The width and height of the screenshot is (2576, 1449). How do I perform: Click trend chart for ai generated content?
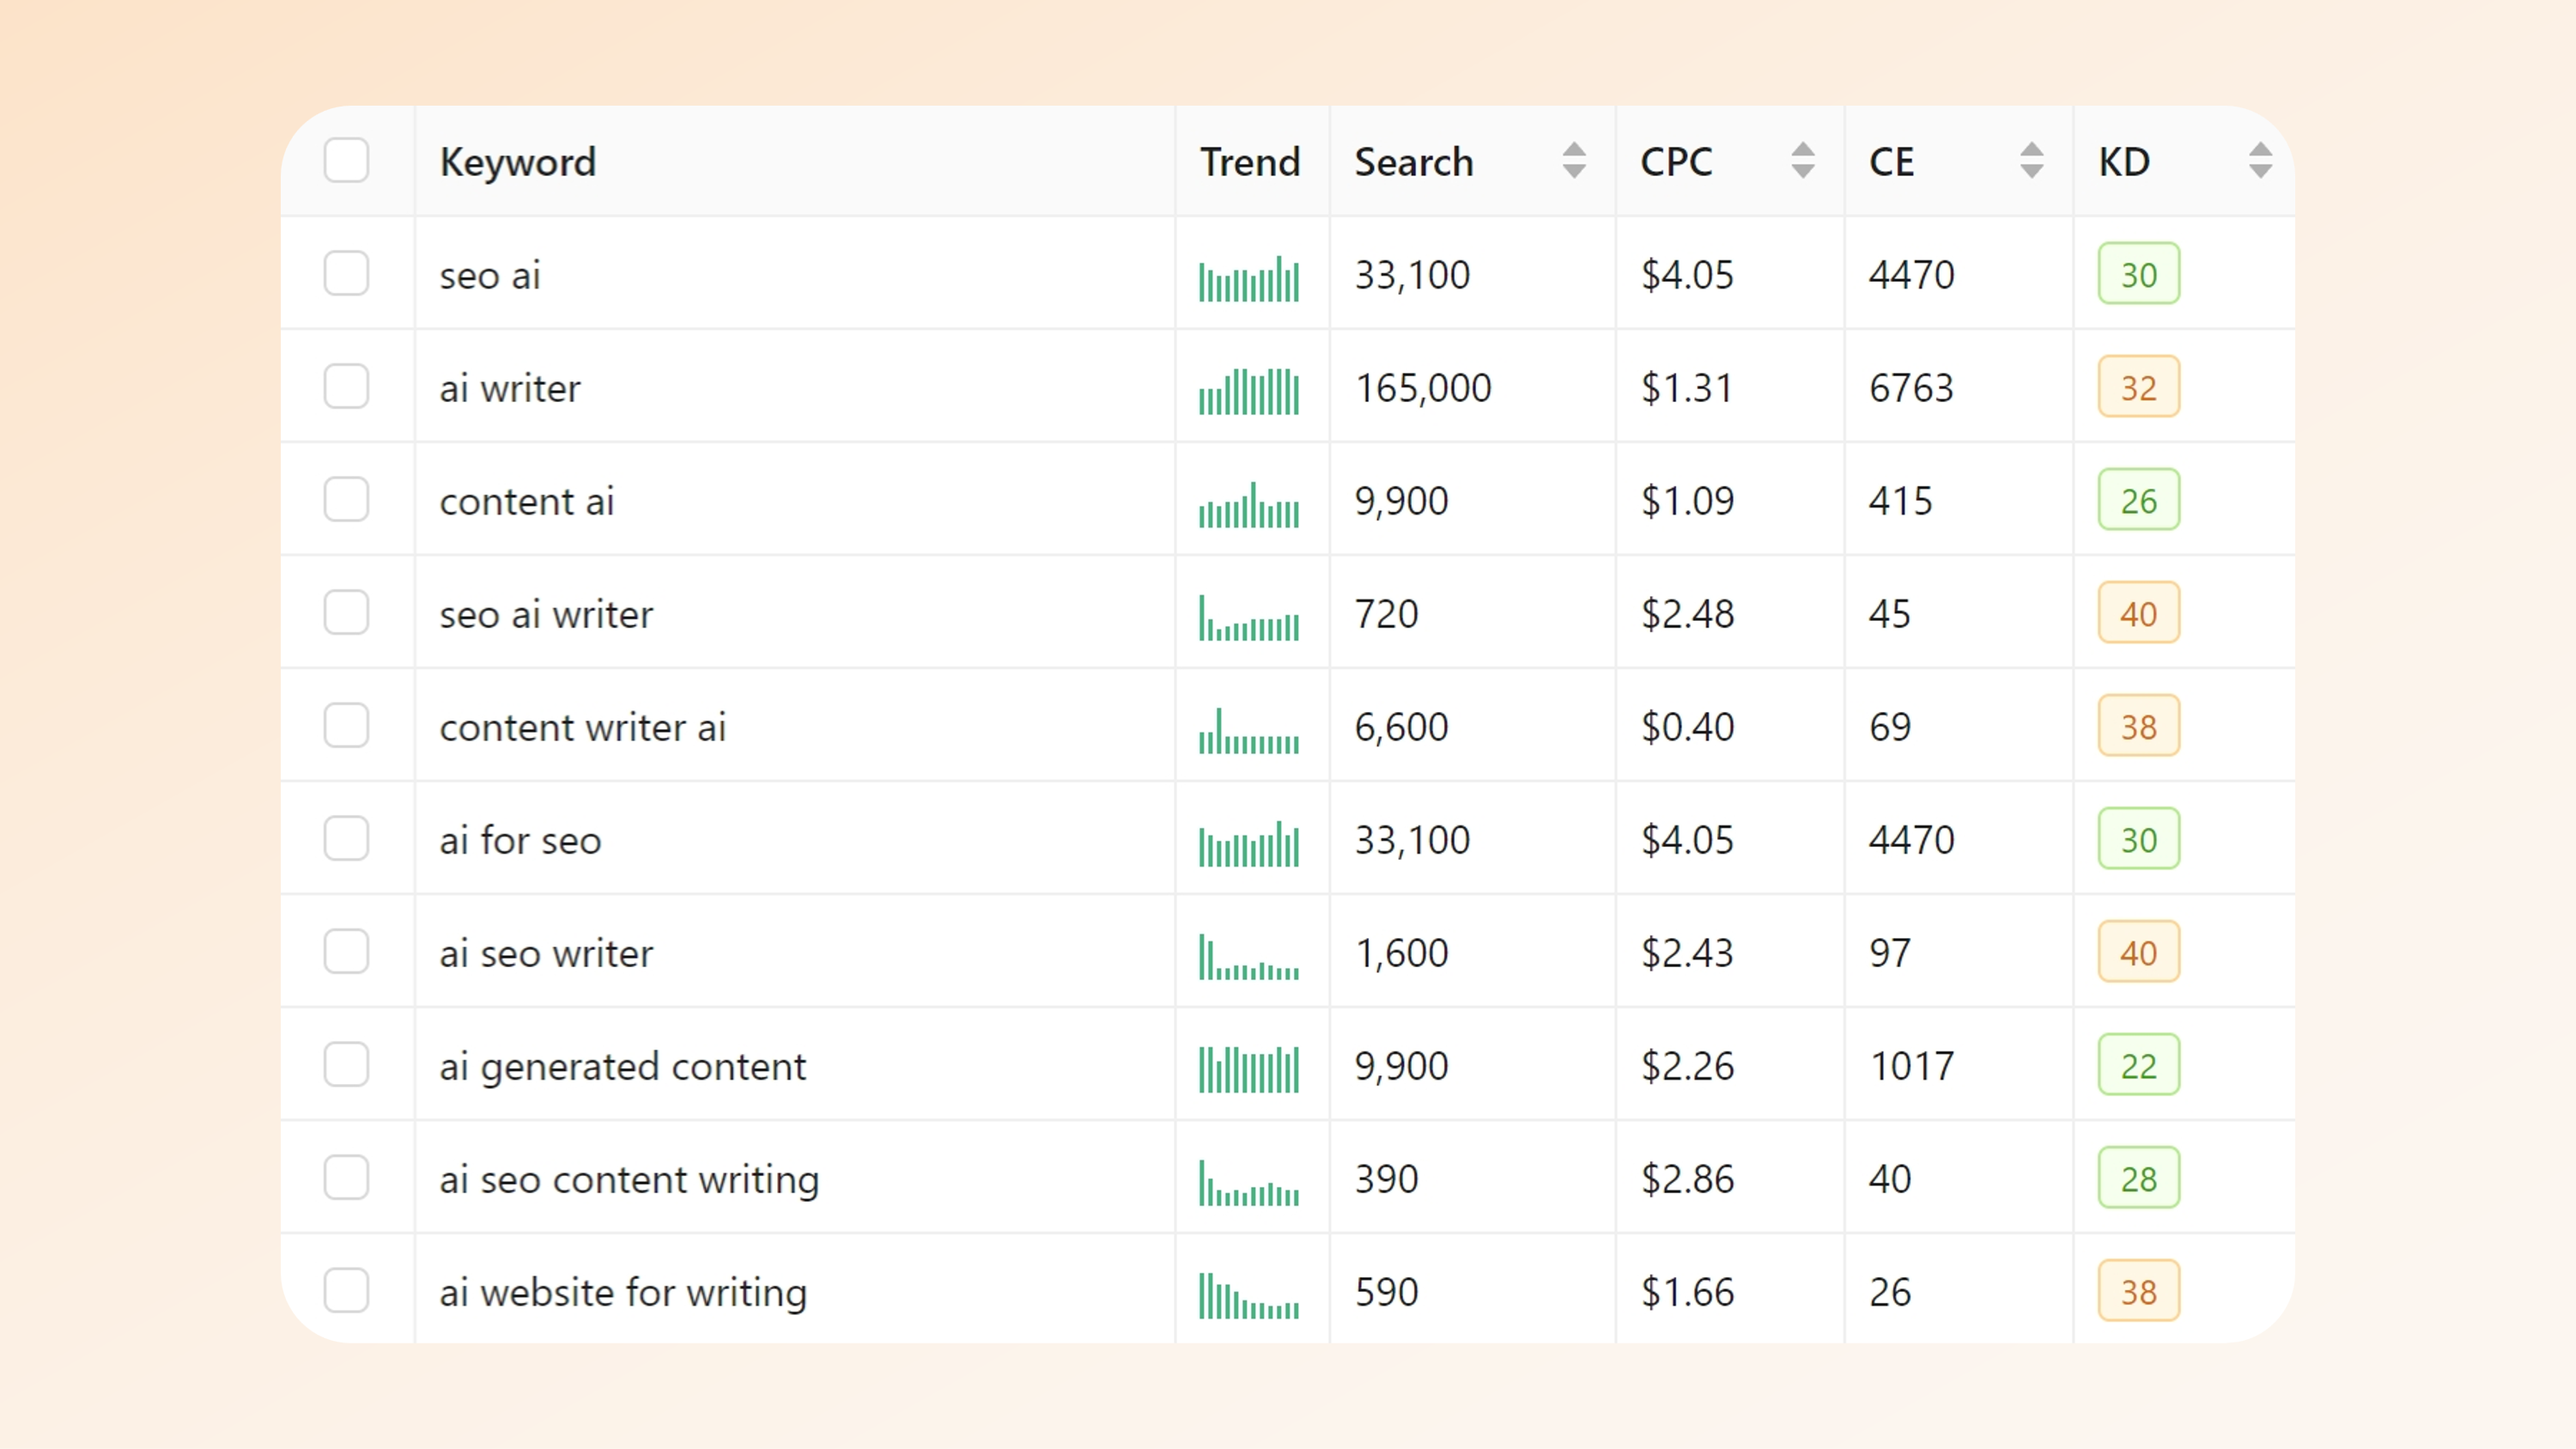point(1249,1069)
